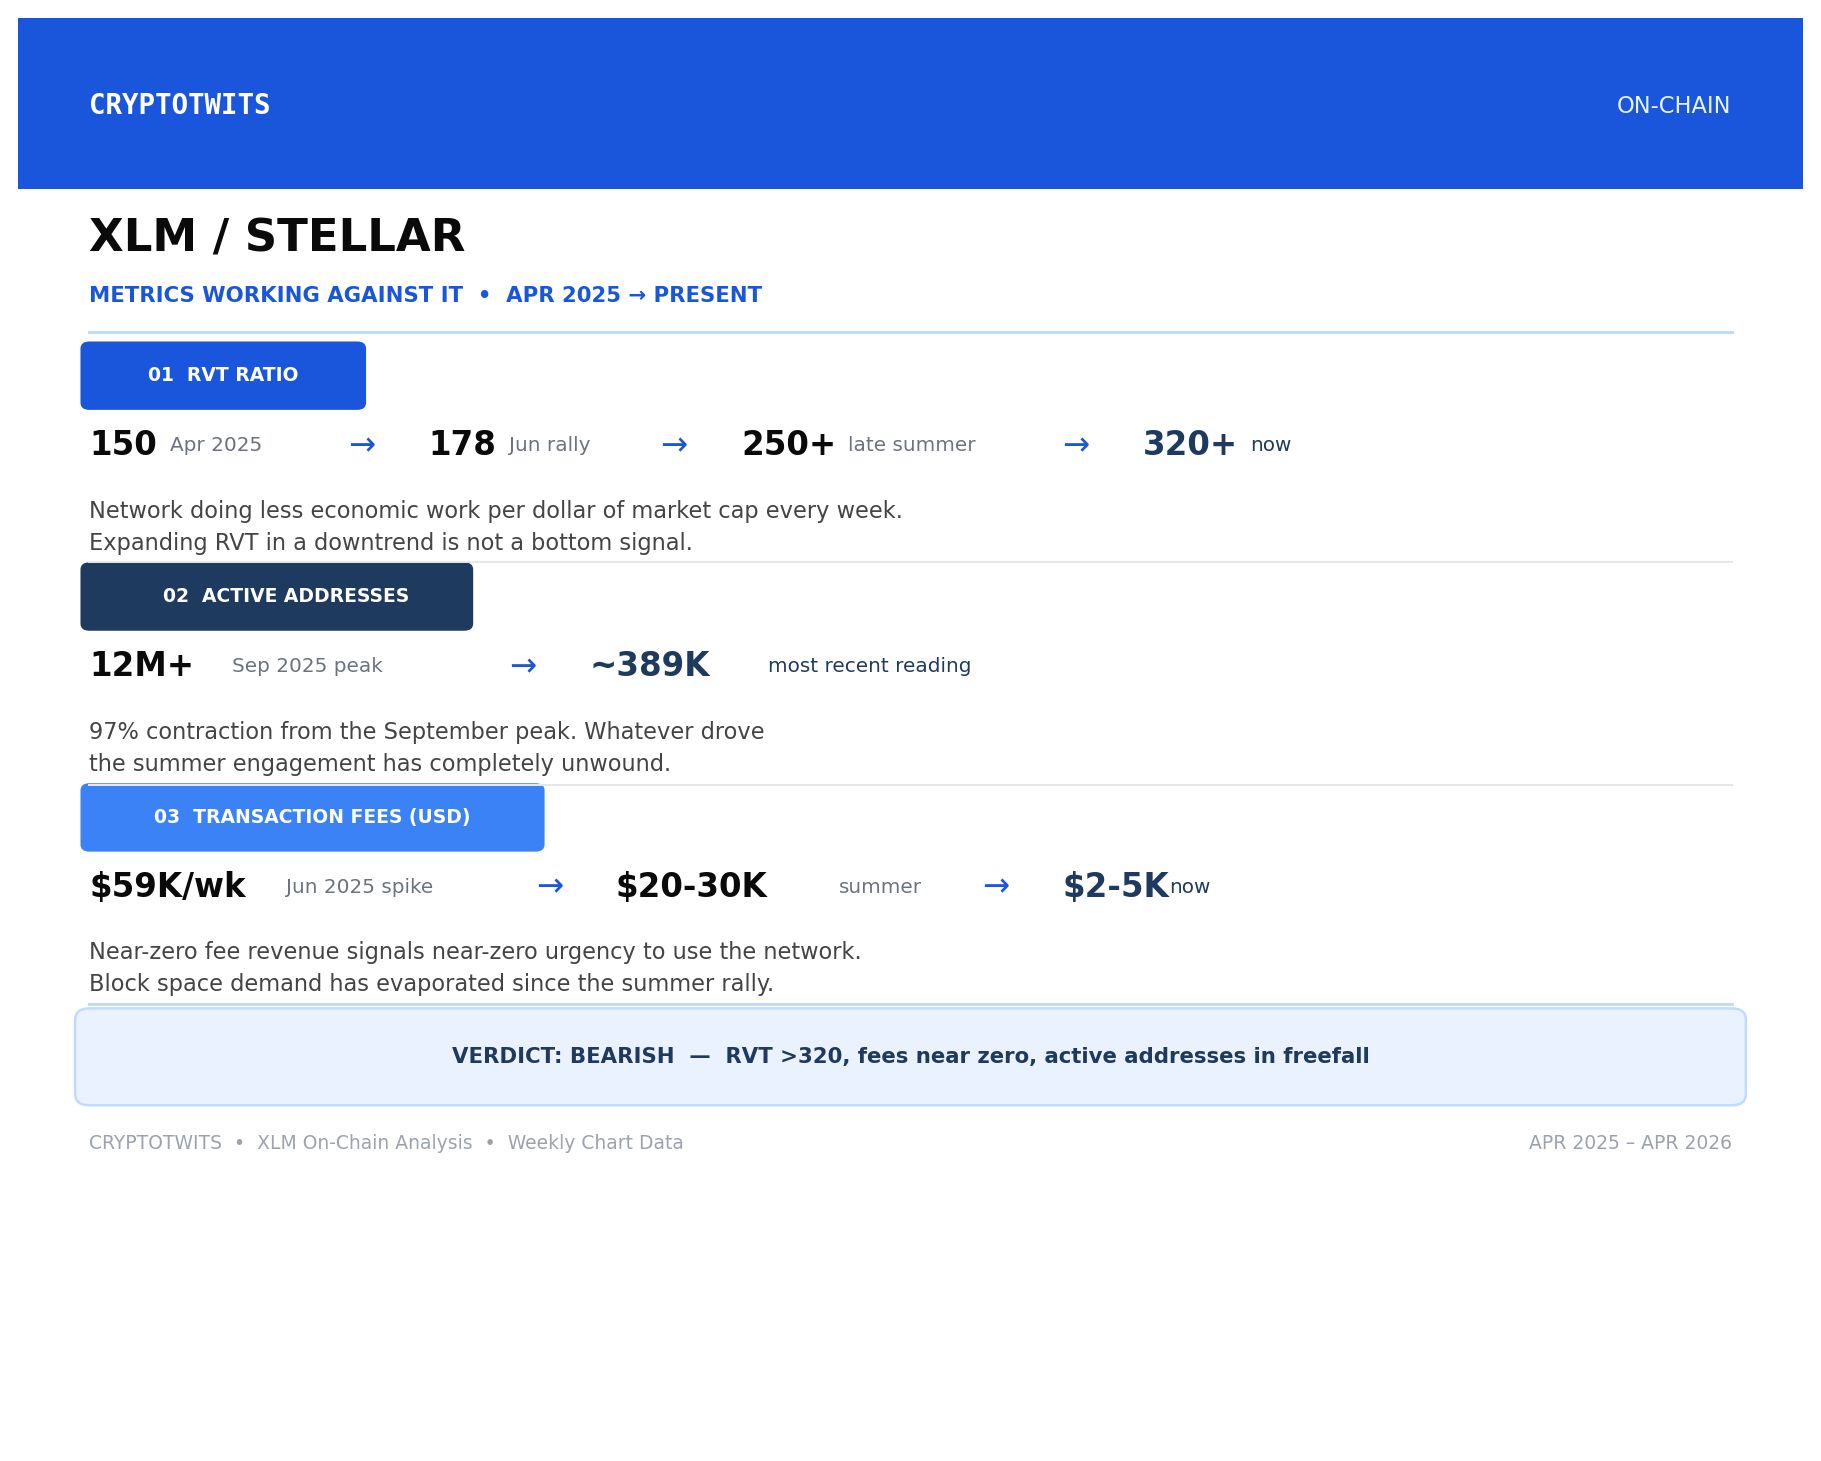Click the VERDICT: BEARISH banner

910,1056
